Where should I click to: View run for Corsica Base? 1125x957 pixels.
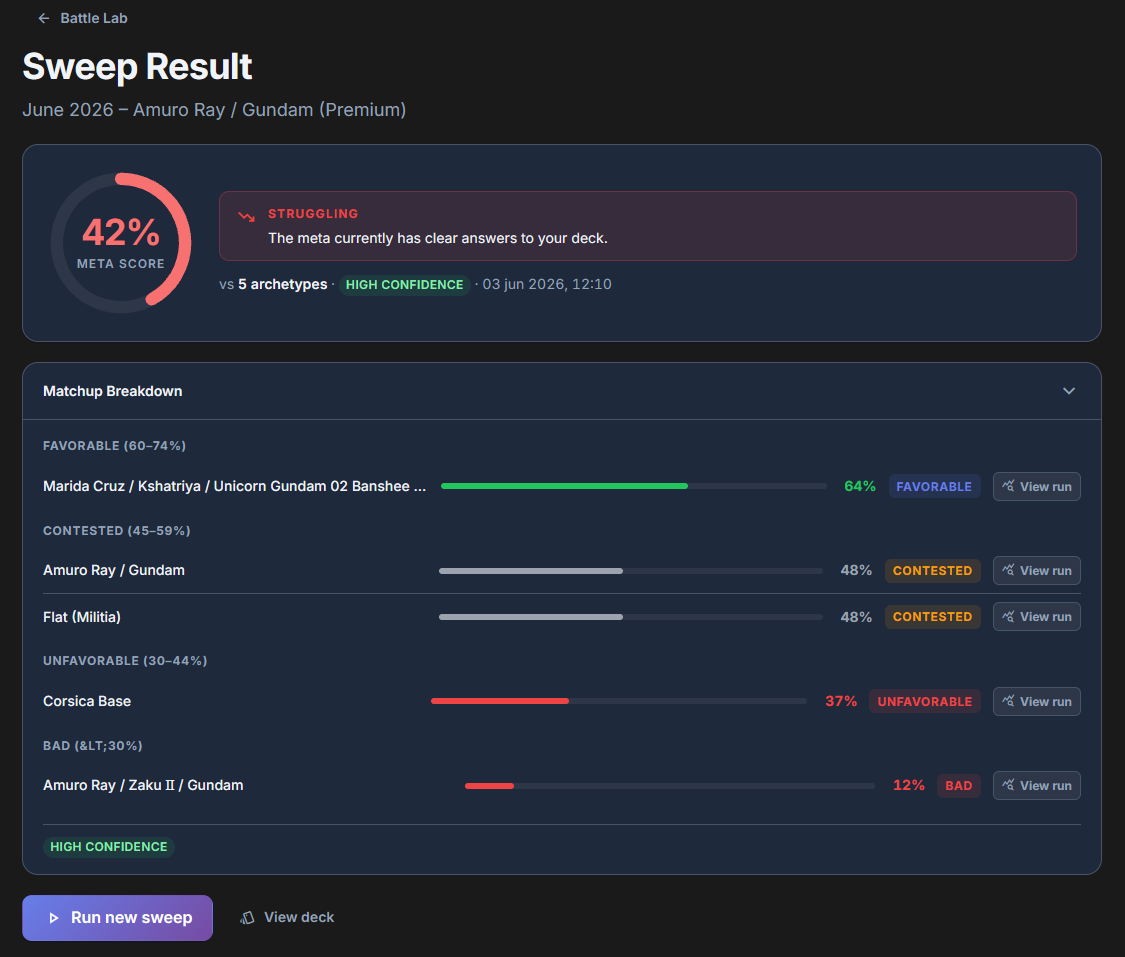click(x=1036, y=702)
